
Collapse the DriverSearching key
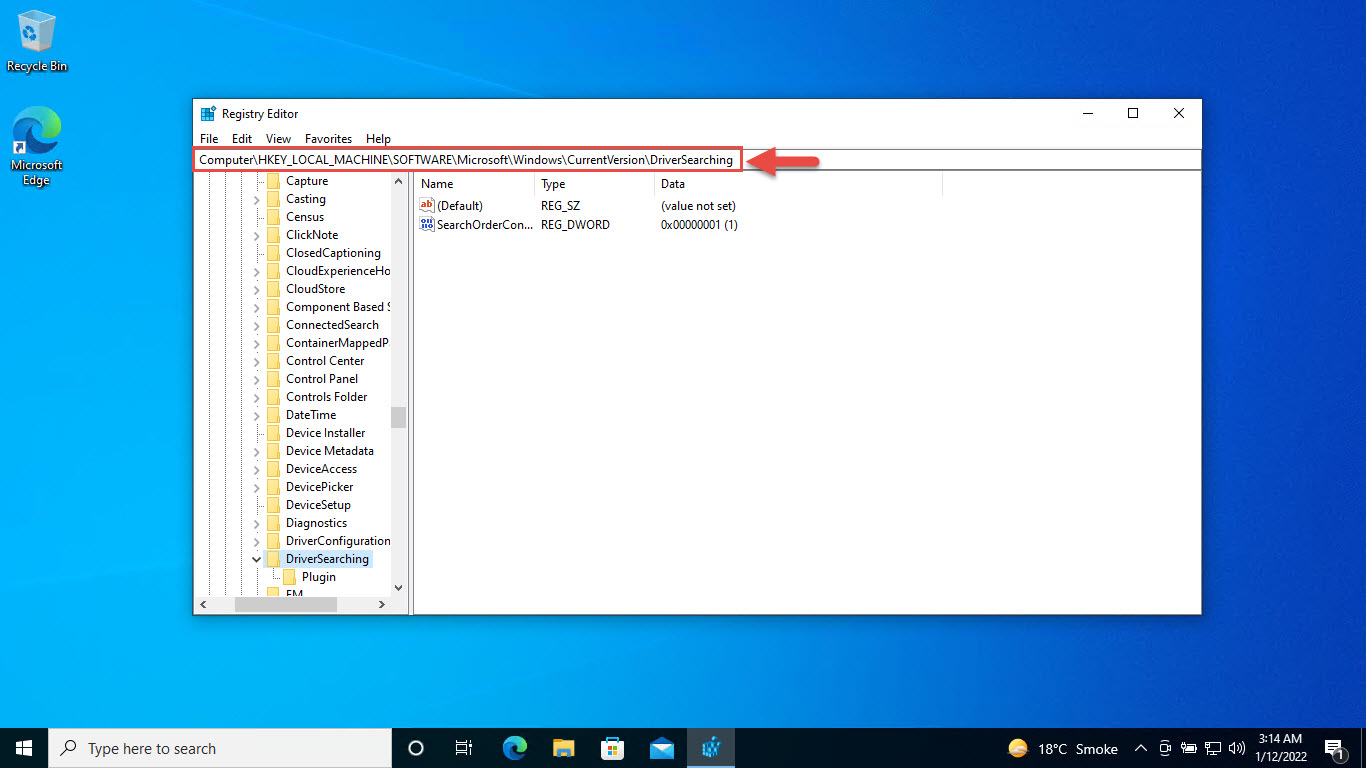pyautogui.click(x=257, y=559)
